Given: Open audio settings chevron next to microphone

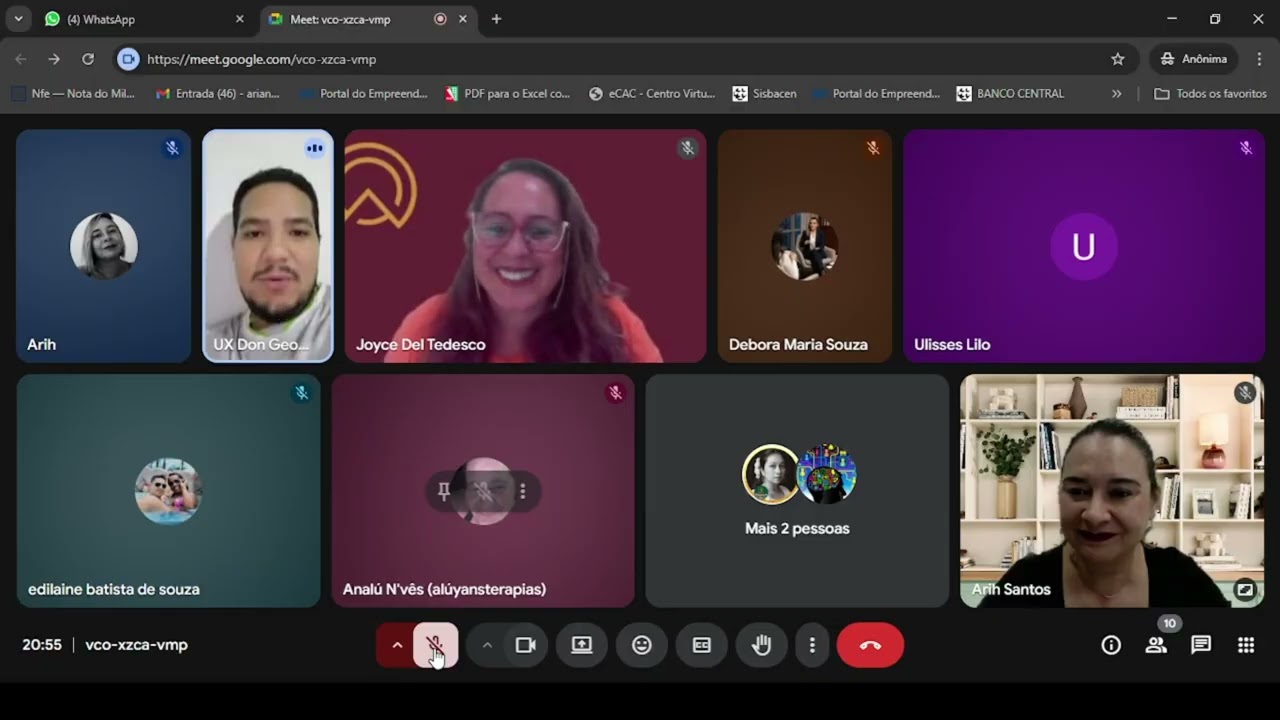Looking at the screenshot, I should (x=397, y=645).
